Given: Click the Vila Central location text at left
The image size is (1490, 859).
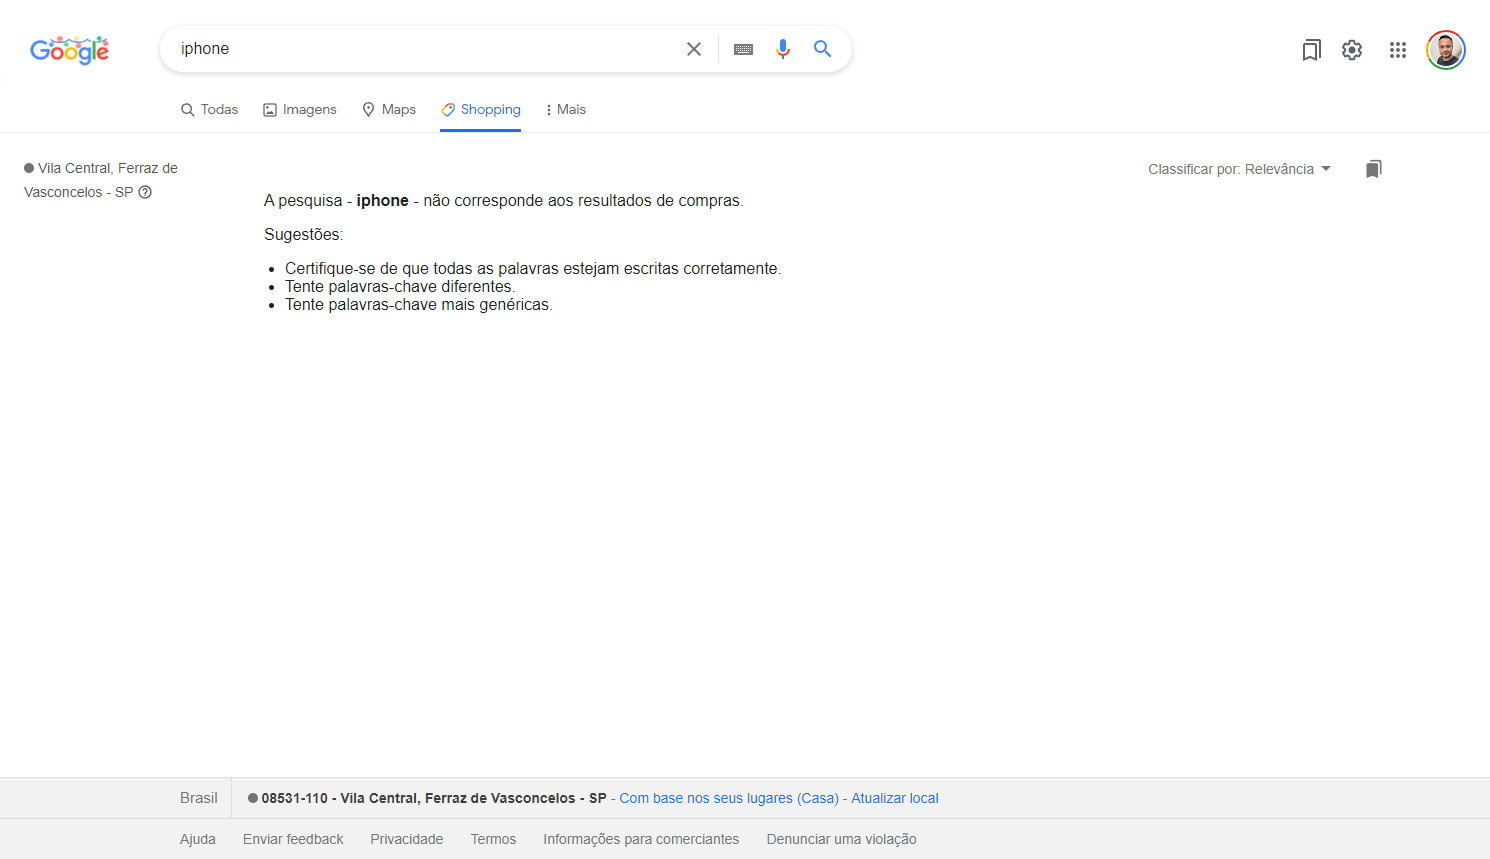Looking at the screenshot, I should (101, 180).
